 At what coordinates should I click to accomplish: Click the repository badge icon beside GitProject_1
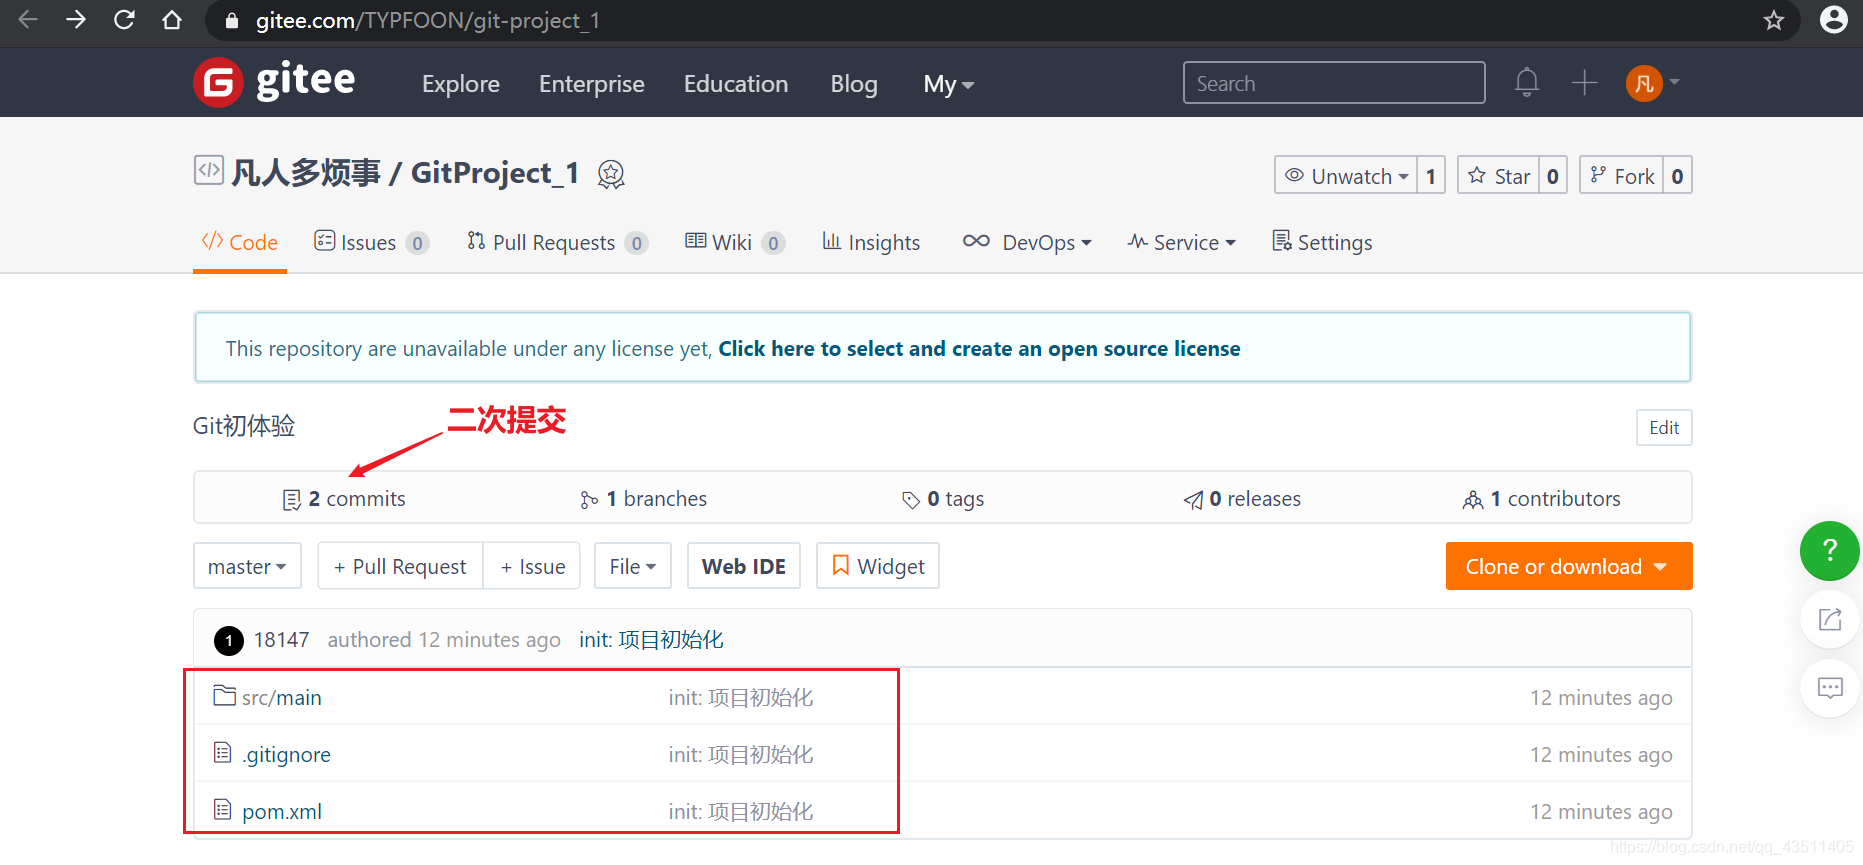click(611, 175)
